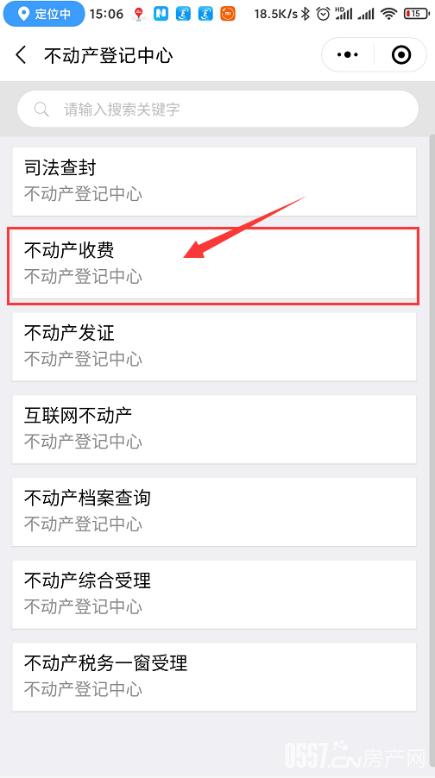Tap the alarm clock status icon
This screenshot has height=778, width=435.
pyautogui.click(x=323, y=14)
